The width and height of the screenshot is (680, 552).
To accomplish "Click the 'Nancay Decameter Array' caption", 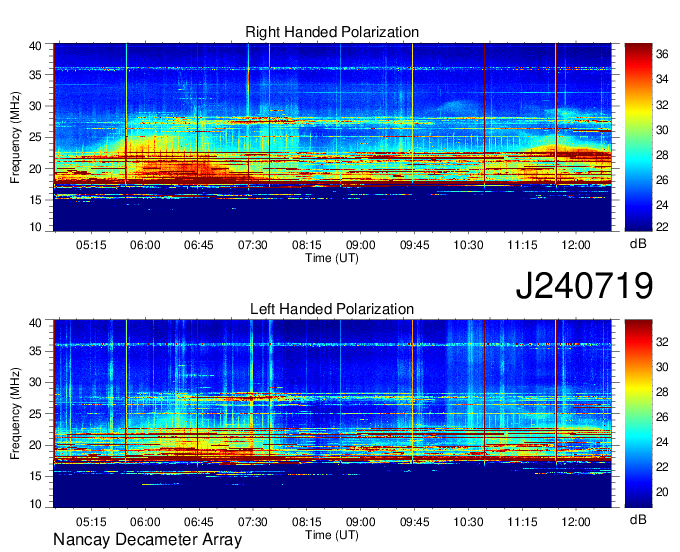I will (x=147, y=540).
